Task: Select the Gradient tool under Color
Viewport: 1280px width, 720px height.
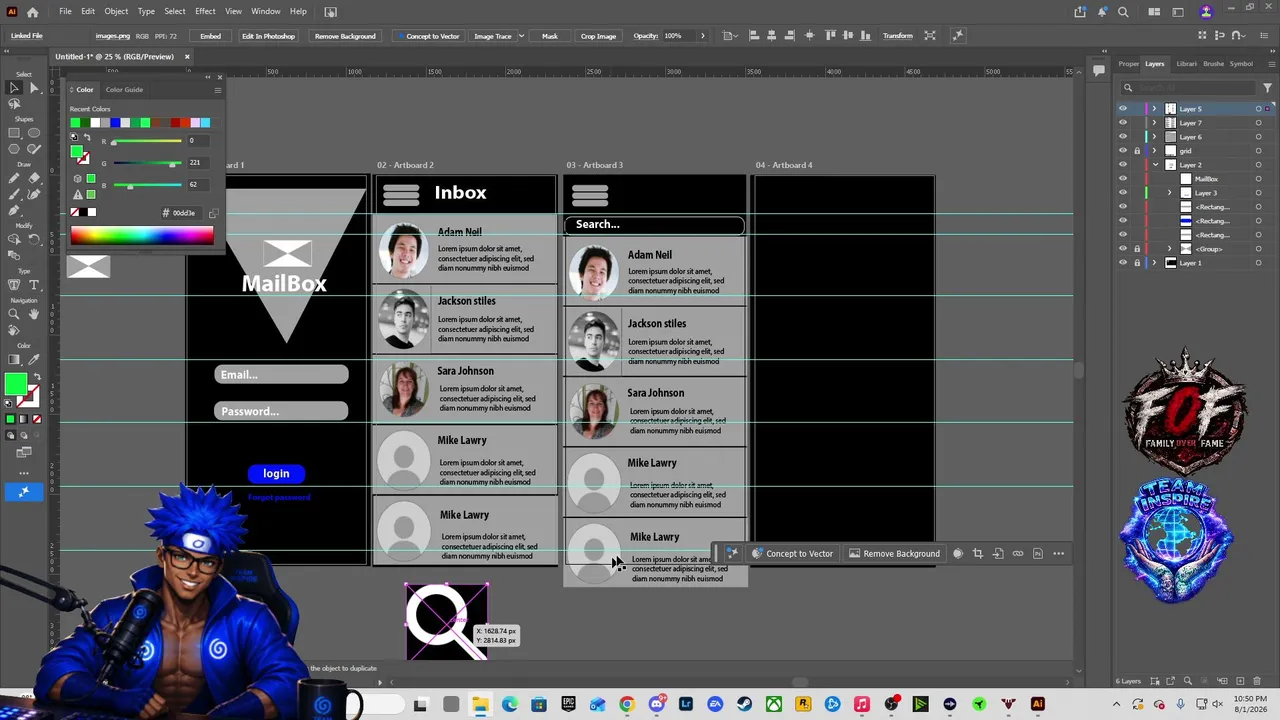Action: pos(14,359)
